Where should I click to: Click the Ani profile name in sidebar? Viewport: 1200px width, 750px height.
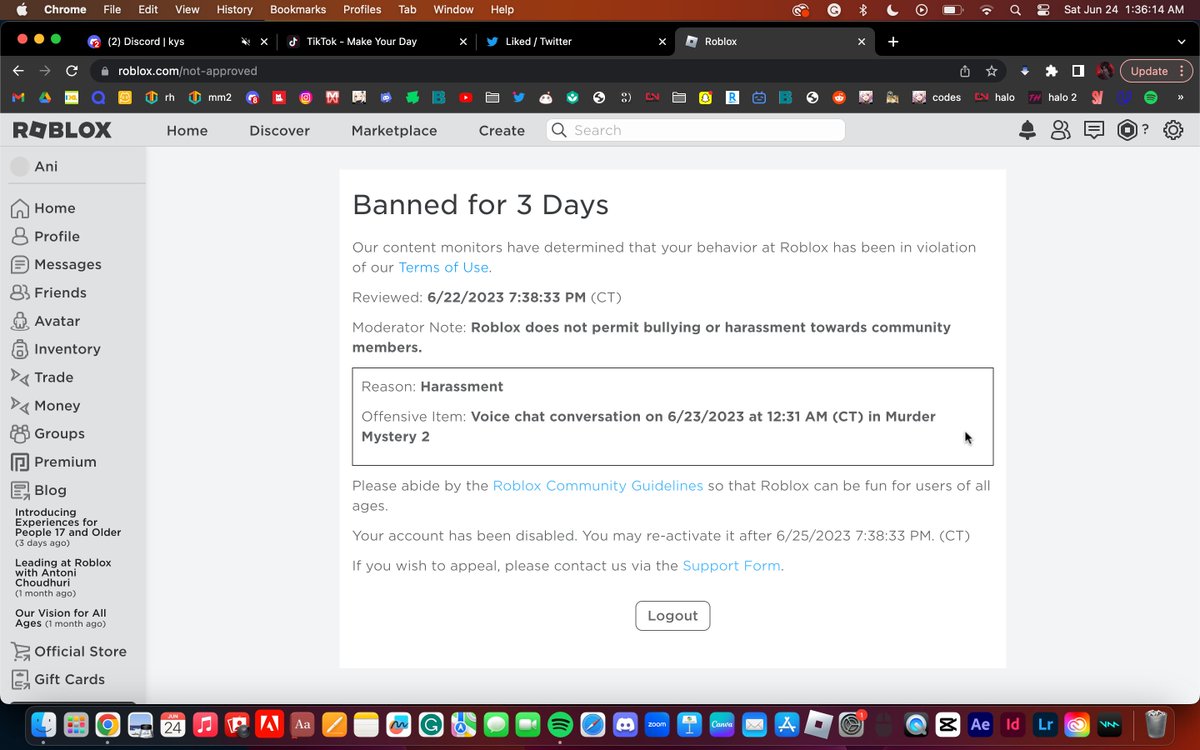46,167
